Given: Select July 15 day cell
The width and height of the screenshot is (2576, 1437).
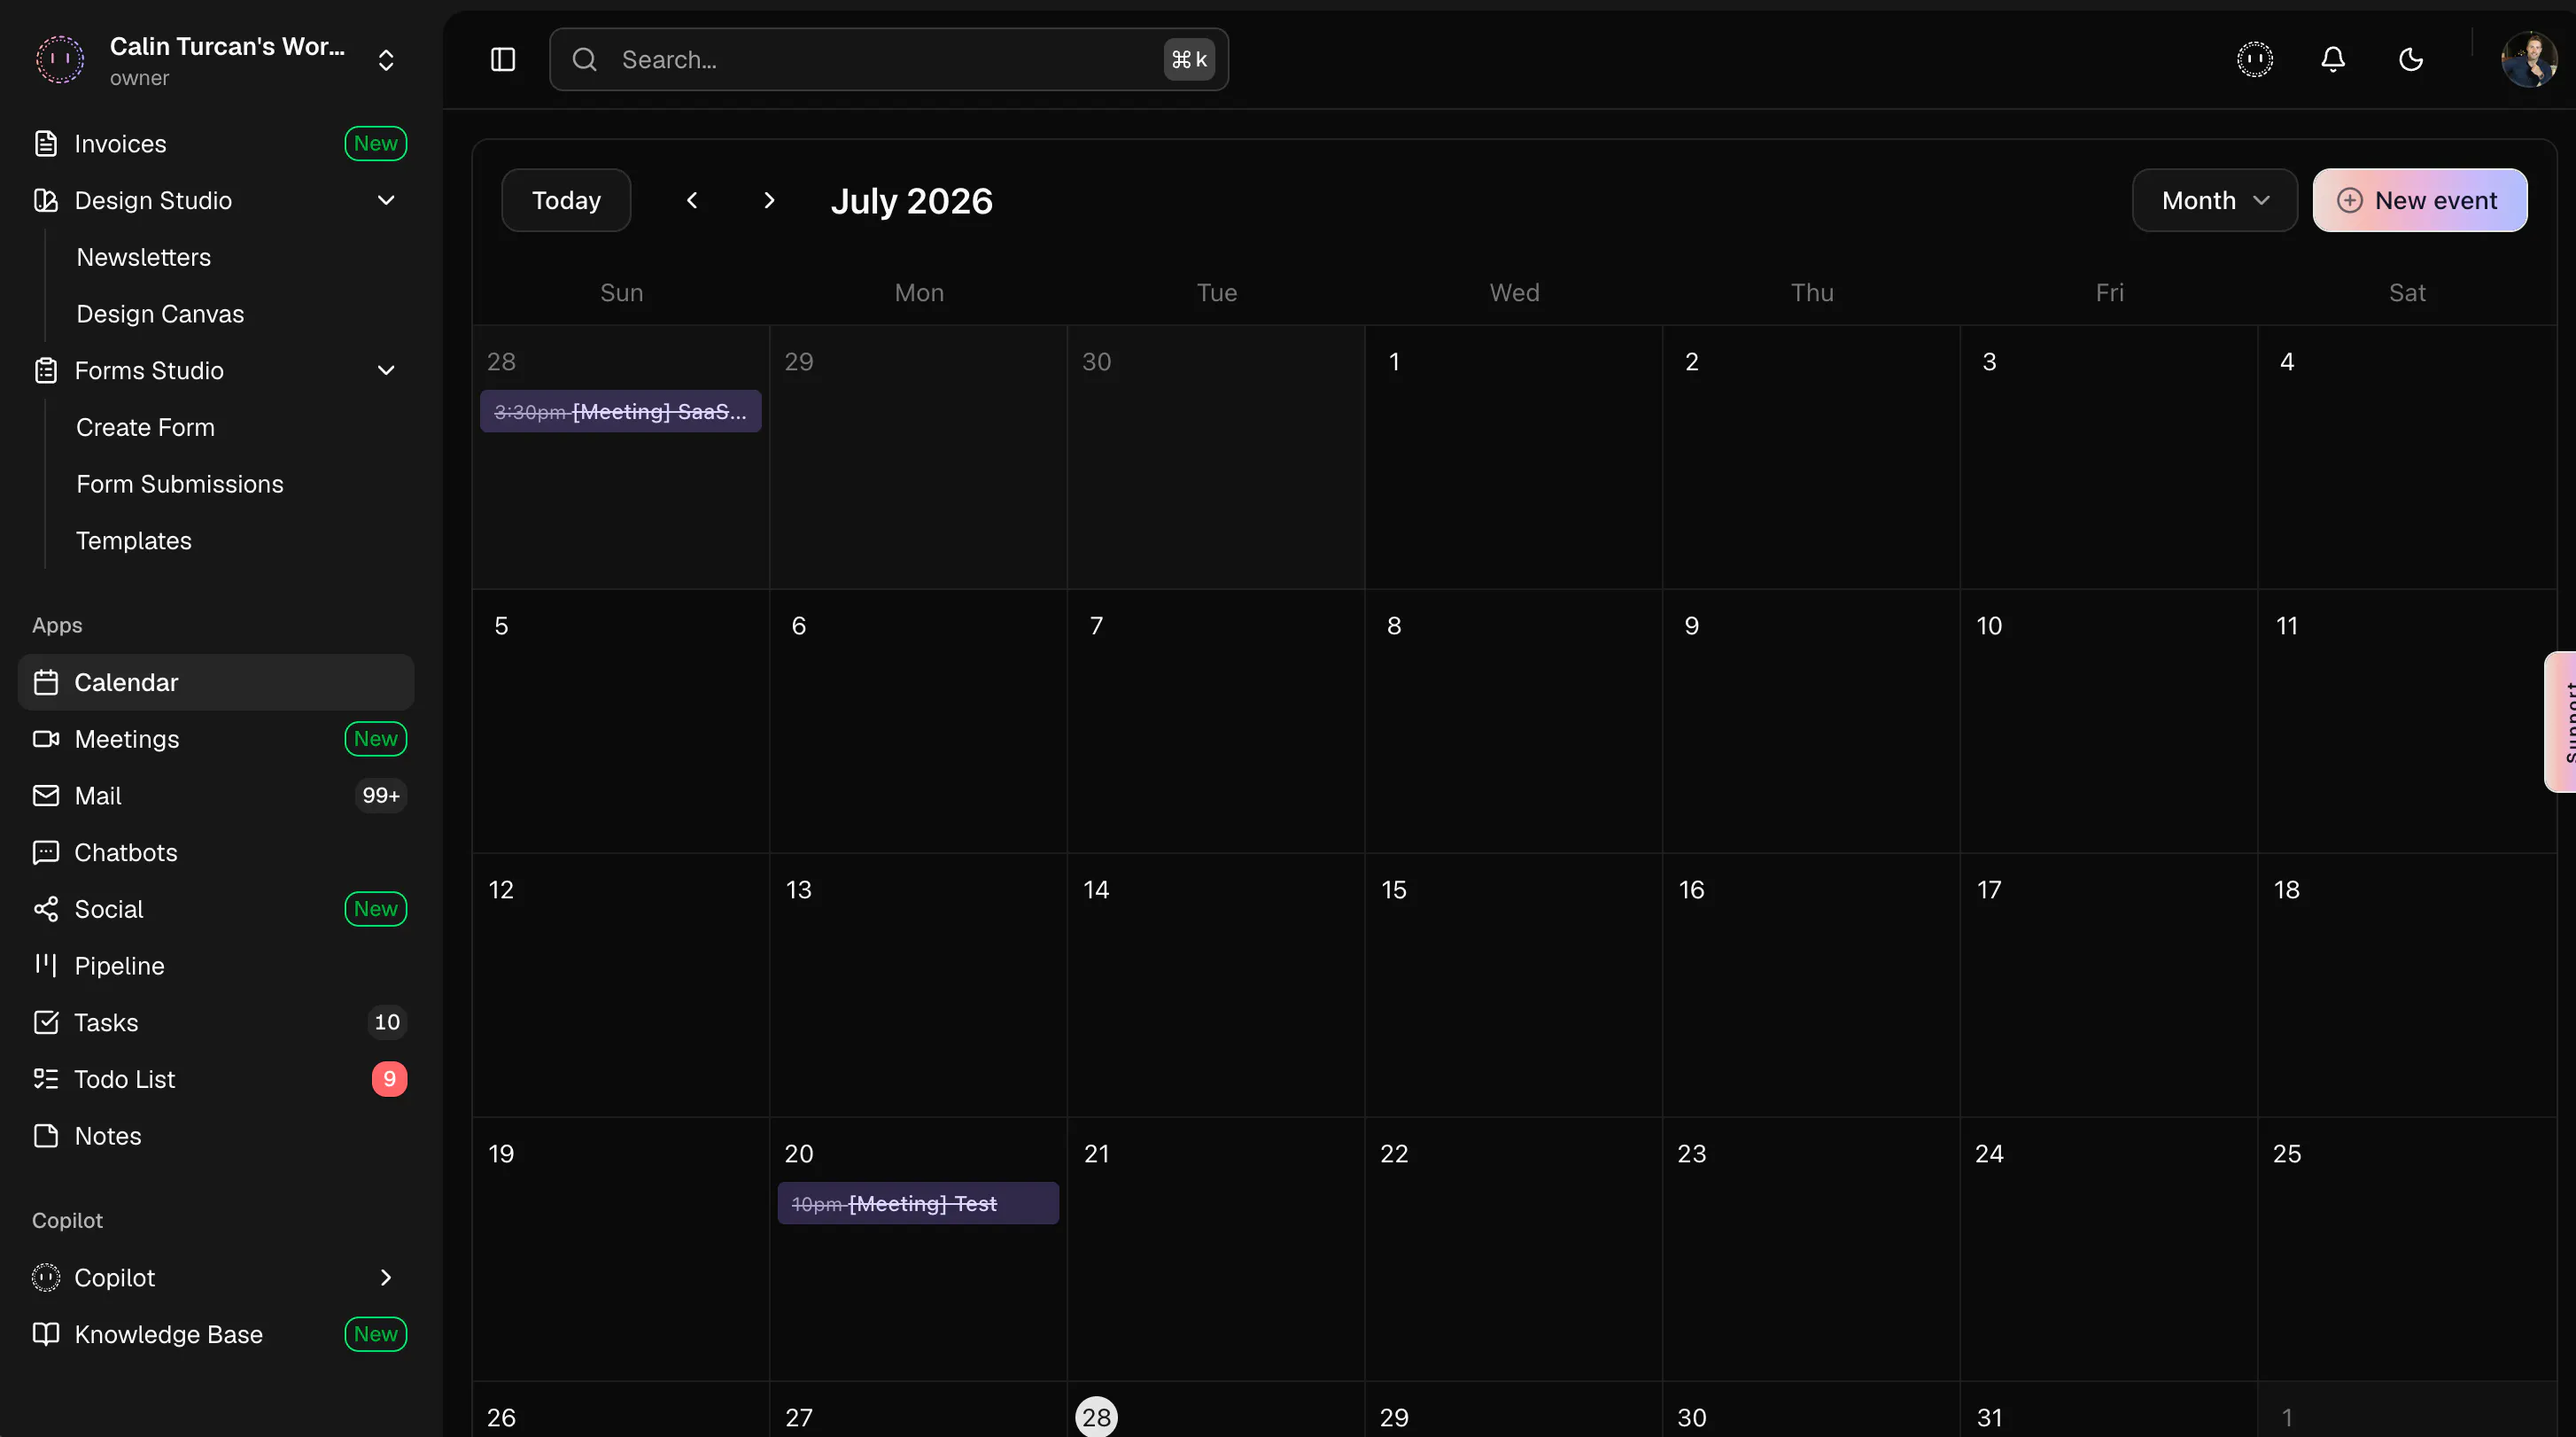Looking at the screenshot, I should click(x=1513, y=985).
